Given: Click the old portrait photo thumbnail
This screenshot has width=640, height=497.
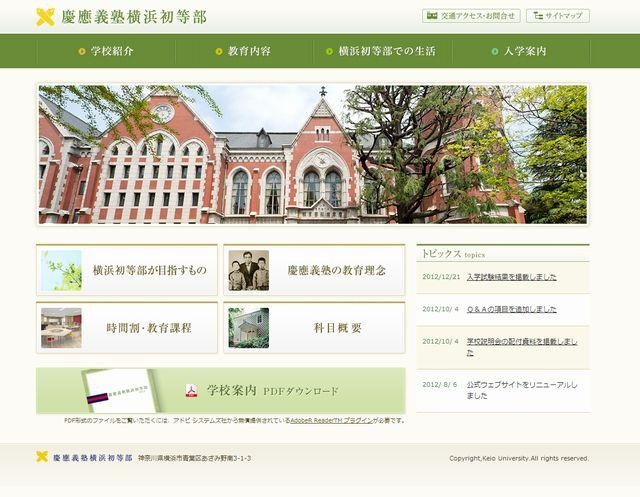Looking at the screenshot, I should click(x=249, y=271).
